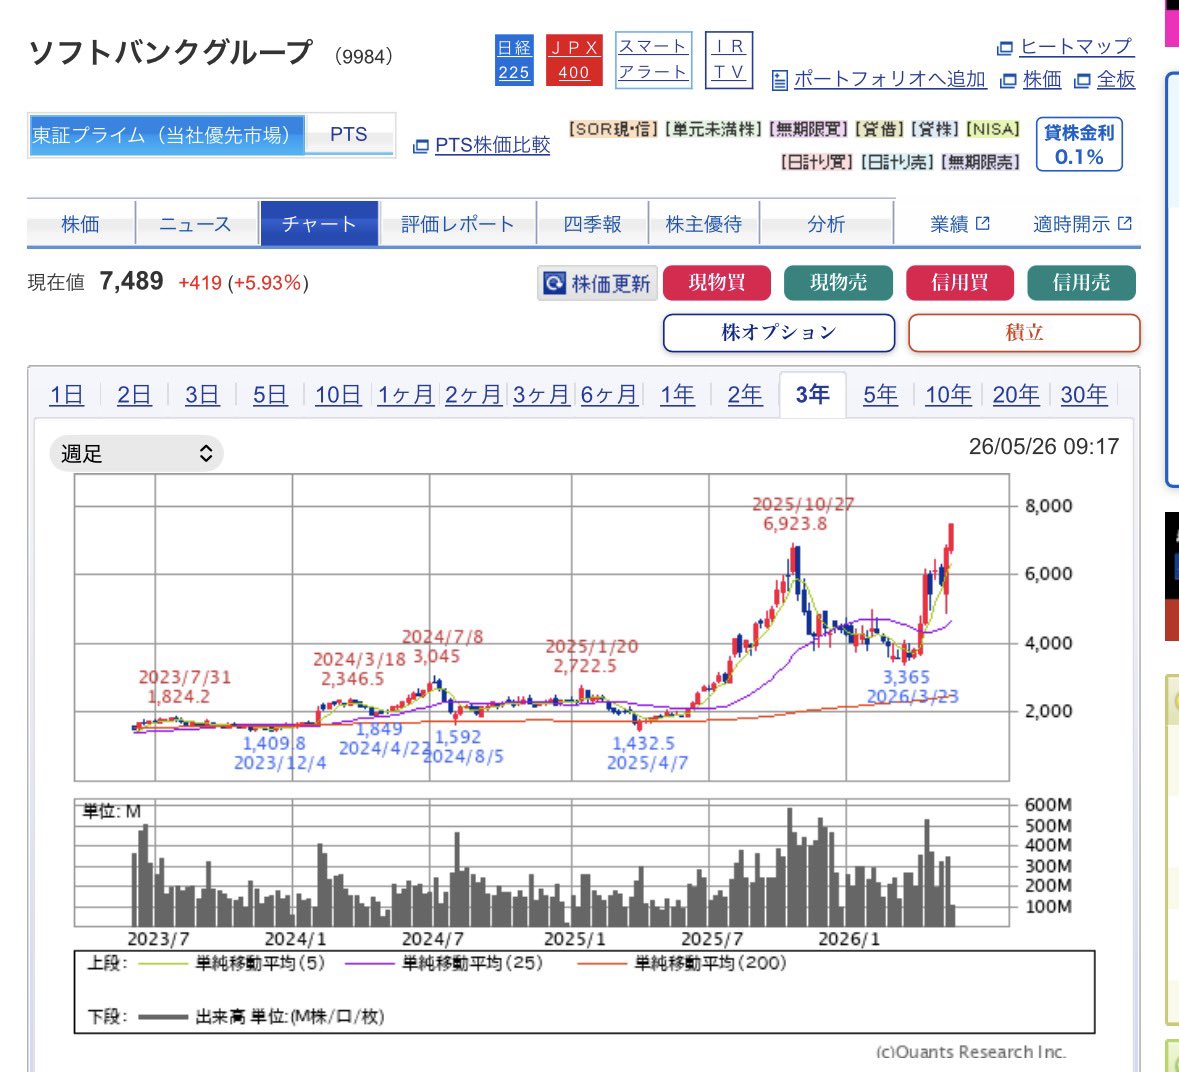Click 単純移動平均(5) legend entry
Screen dimensions: 1179x1072
(x=232, y=963)
